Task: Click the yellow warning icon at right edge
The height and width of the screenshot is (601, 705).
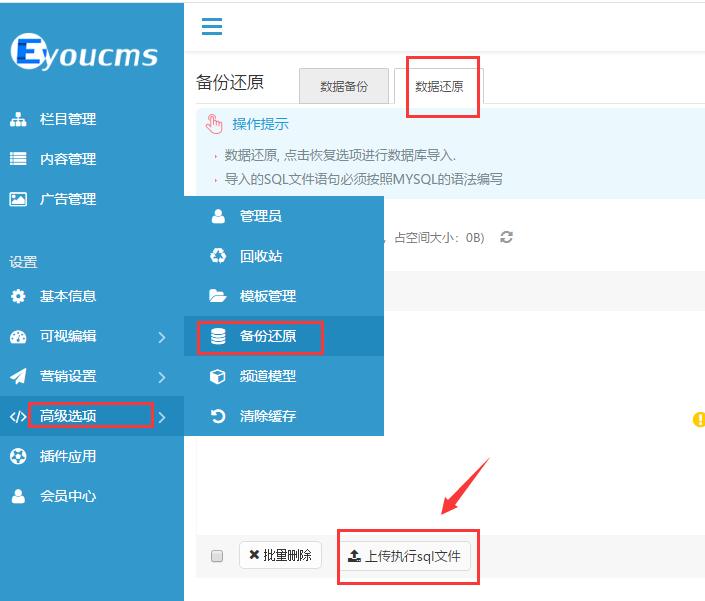Action: [699, 419]
